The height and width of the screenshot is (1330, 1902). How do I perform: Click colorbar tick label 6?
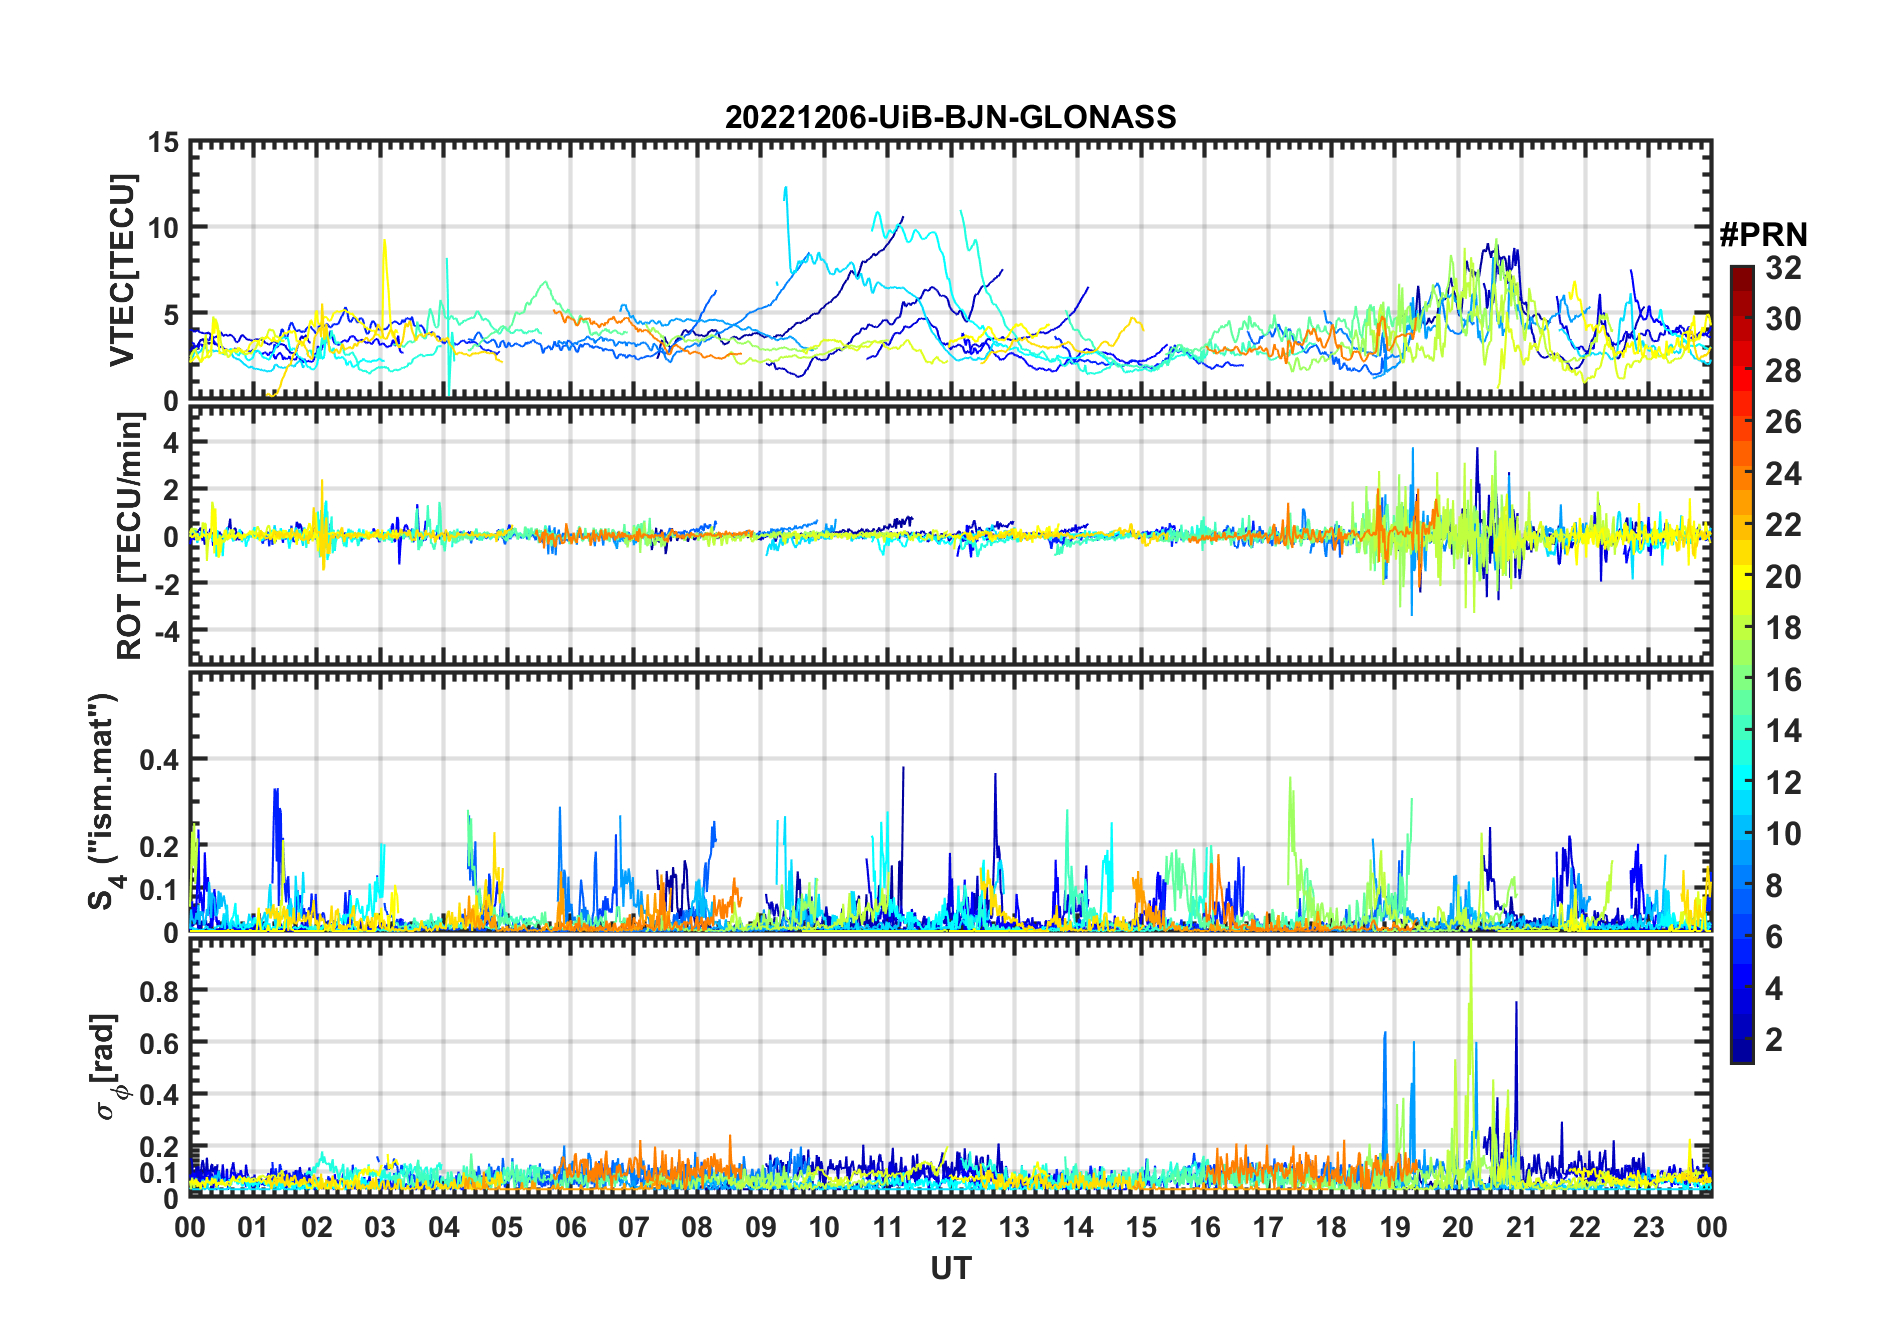[x=1774, y=937]
